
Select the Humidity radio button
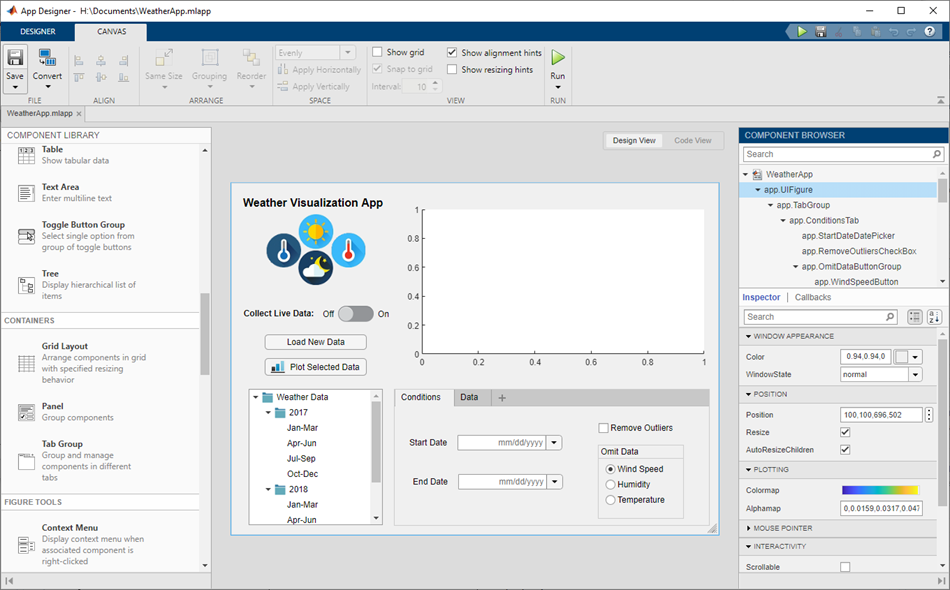(x=611, y=484)
